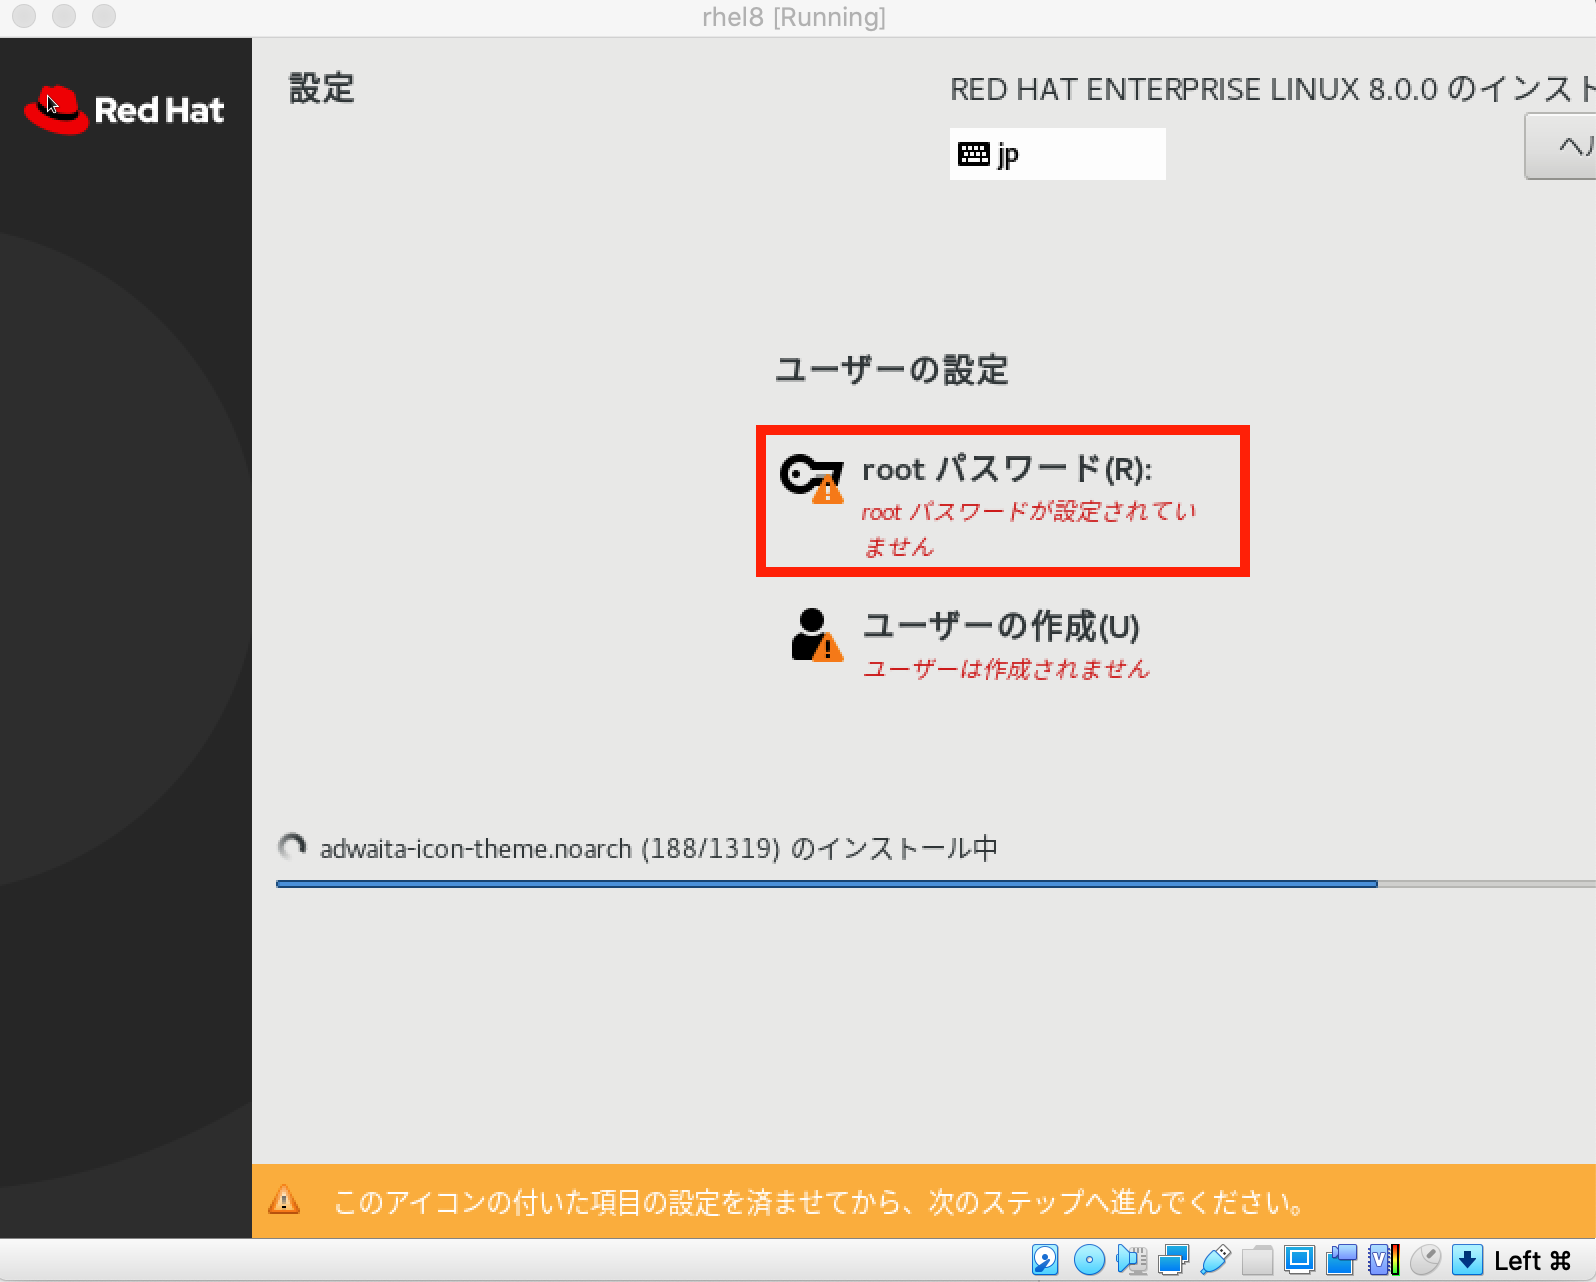This screenshot has height=1282, width=1596.
Task: Click the spinning install progress indicator
Action: [x=292, y=848]
